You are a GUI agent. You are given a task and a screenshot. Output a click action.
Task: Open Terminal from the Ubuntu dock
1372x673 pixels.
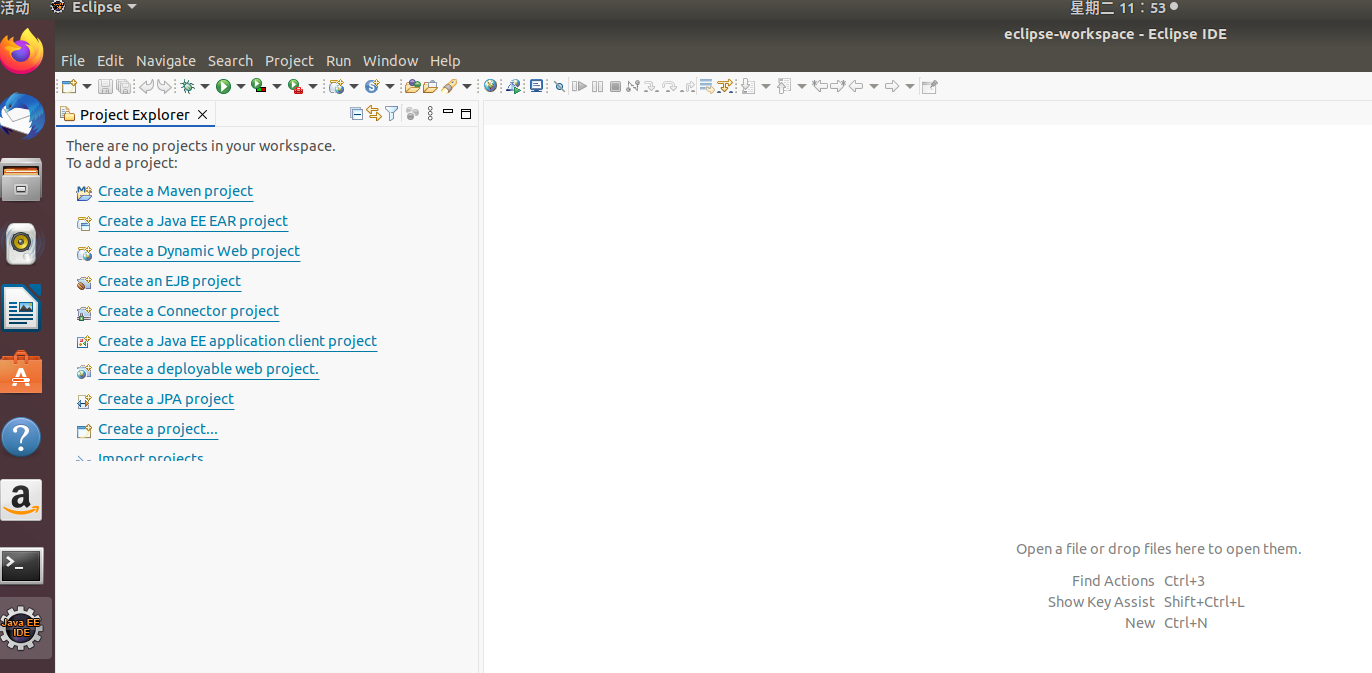22,566
